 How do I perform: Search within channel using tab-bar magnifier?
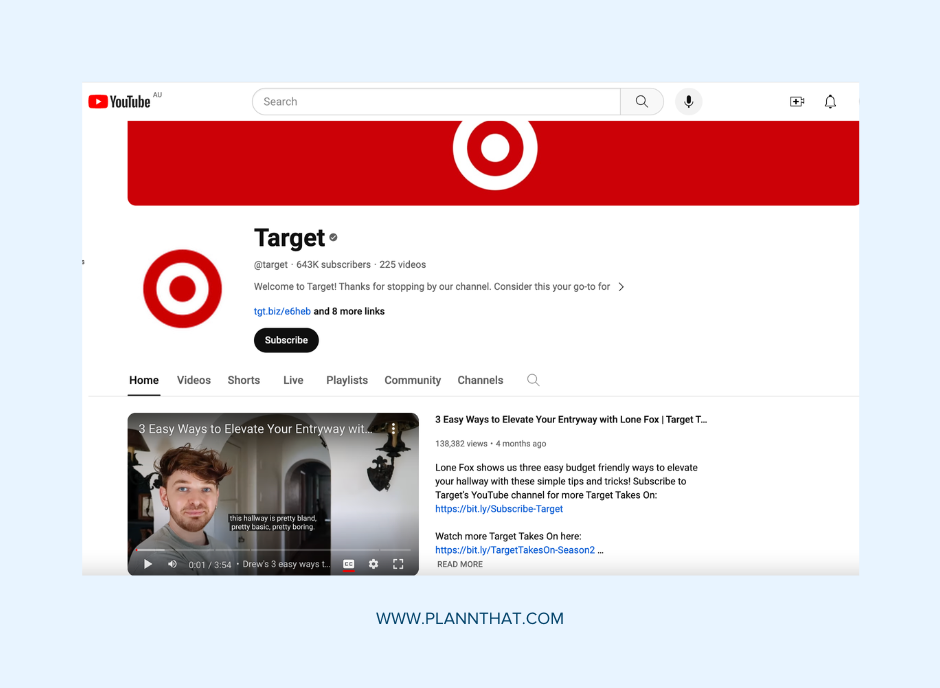tap(533, 380)
